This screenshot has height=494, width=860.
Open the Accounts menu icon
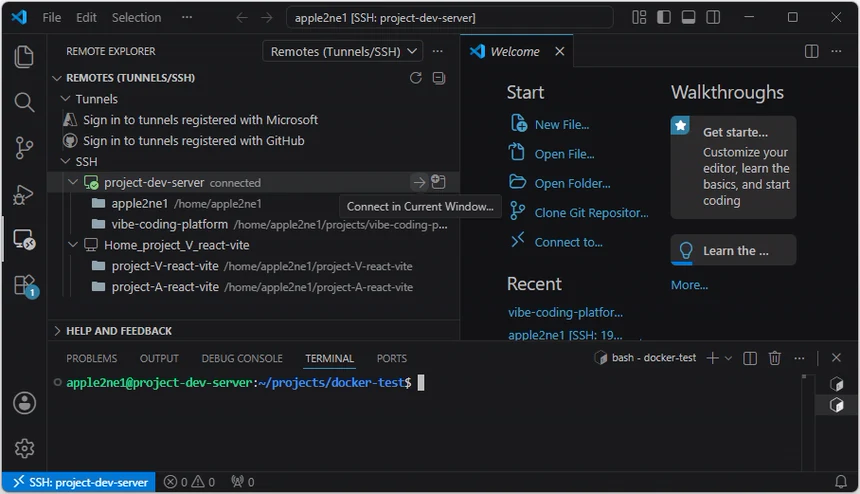tap(24, 403)
